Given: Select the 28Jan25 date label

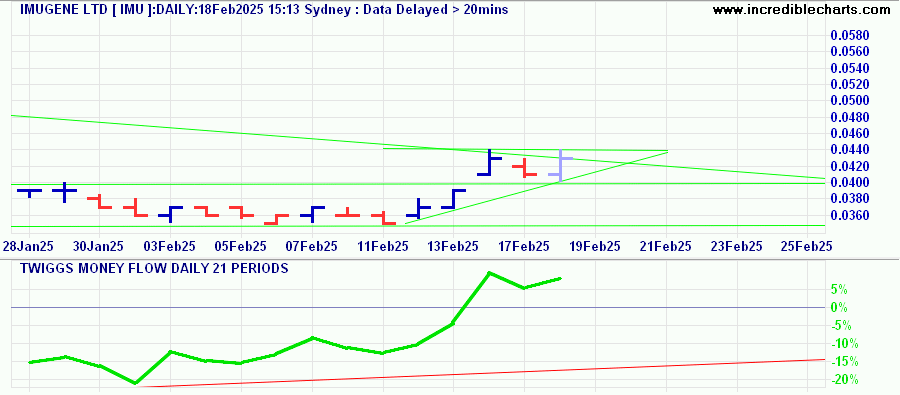Looking at the screenshot, I should [28, 246].
